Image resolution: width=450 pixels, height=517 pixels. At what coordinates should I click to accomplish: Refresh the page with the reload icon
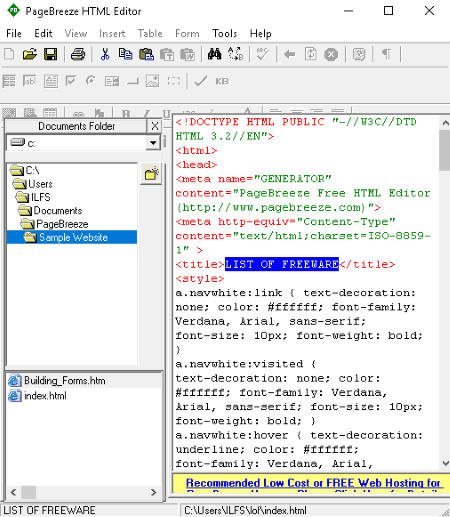(310, 54)
